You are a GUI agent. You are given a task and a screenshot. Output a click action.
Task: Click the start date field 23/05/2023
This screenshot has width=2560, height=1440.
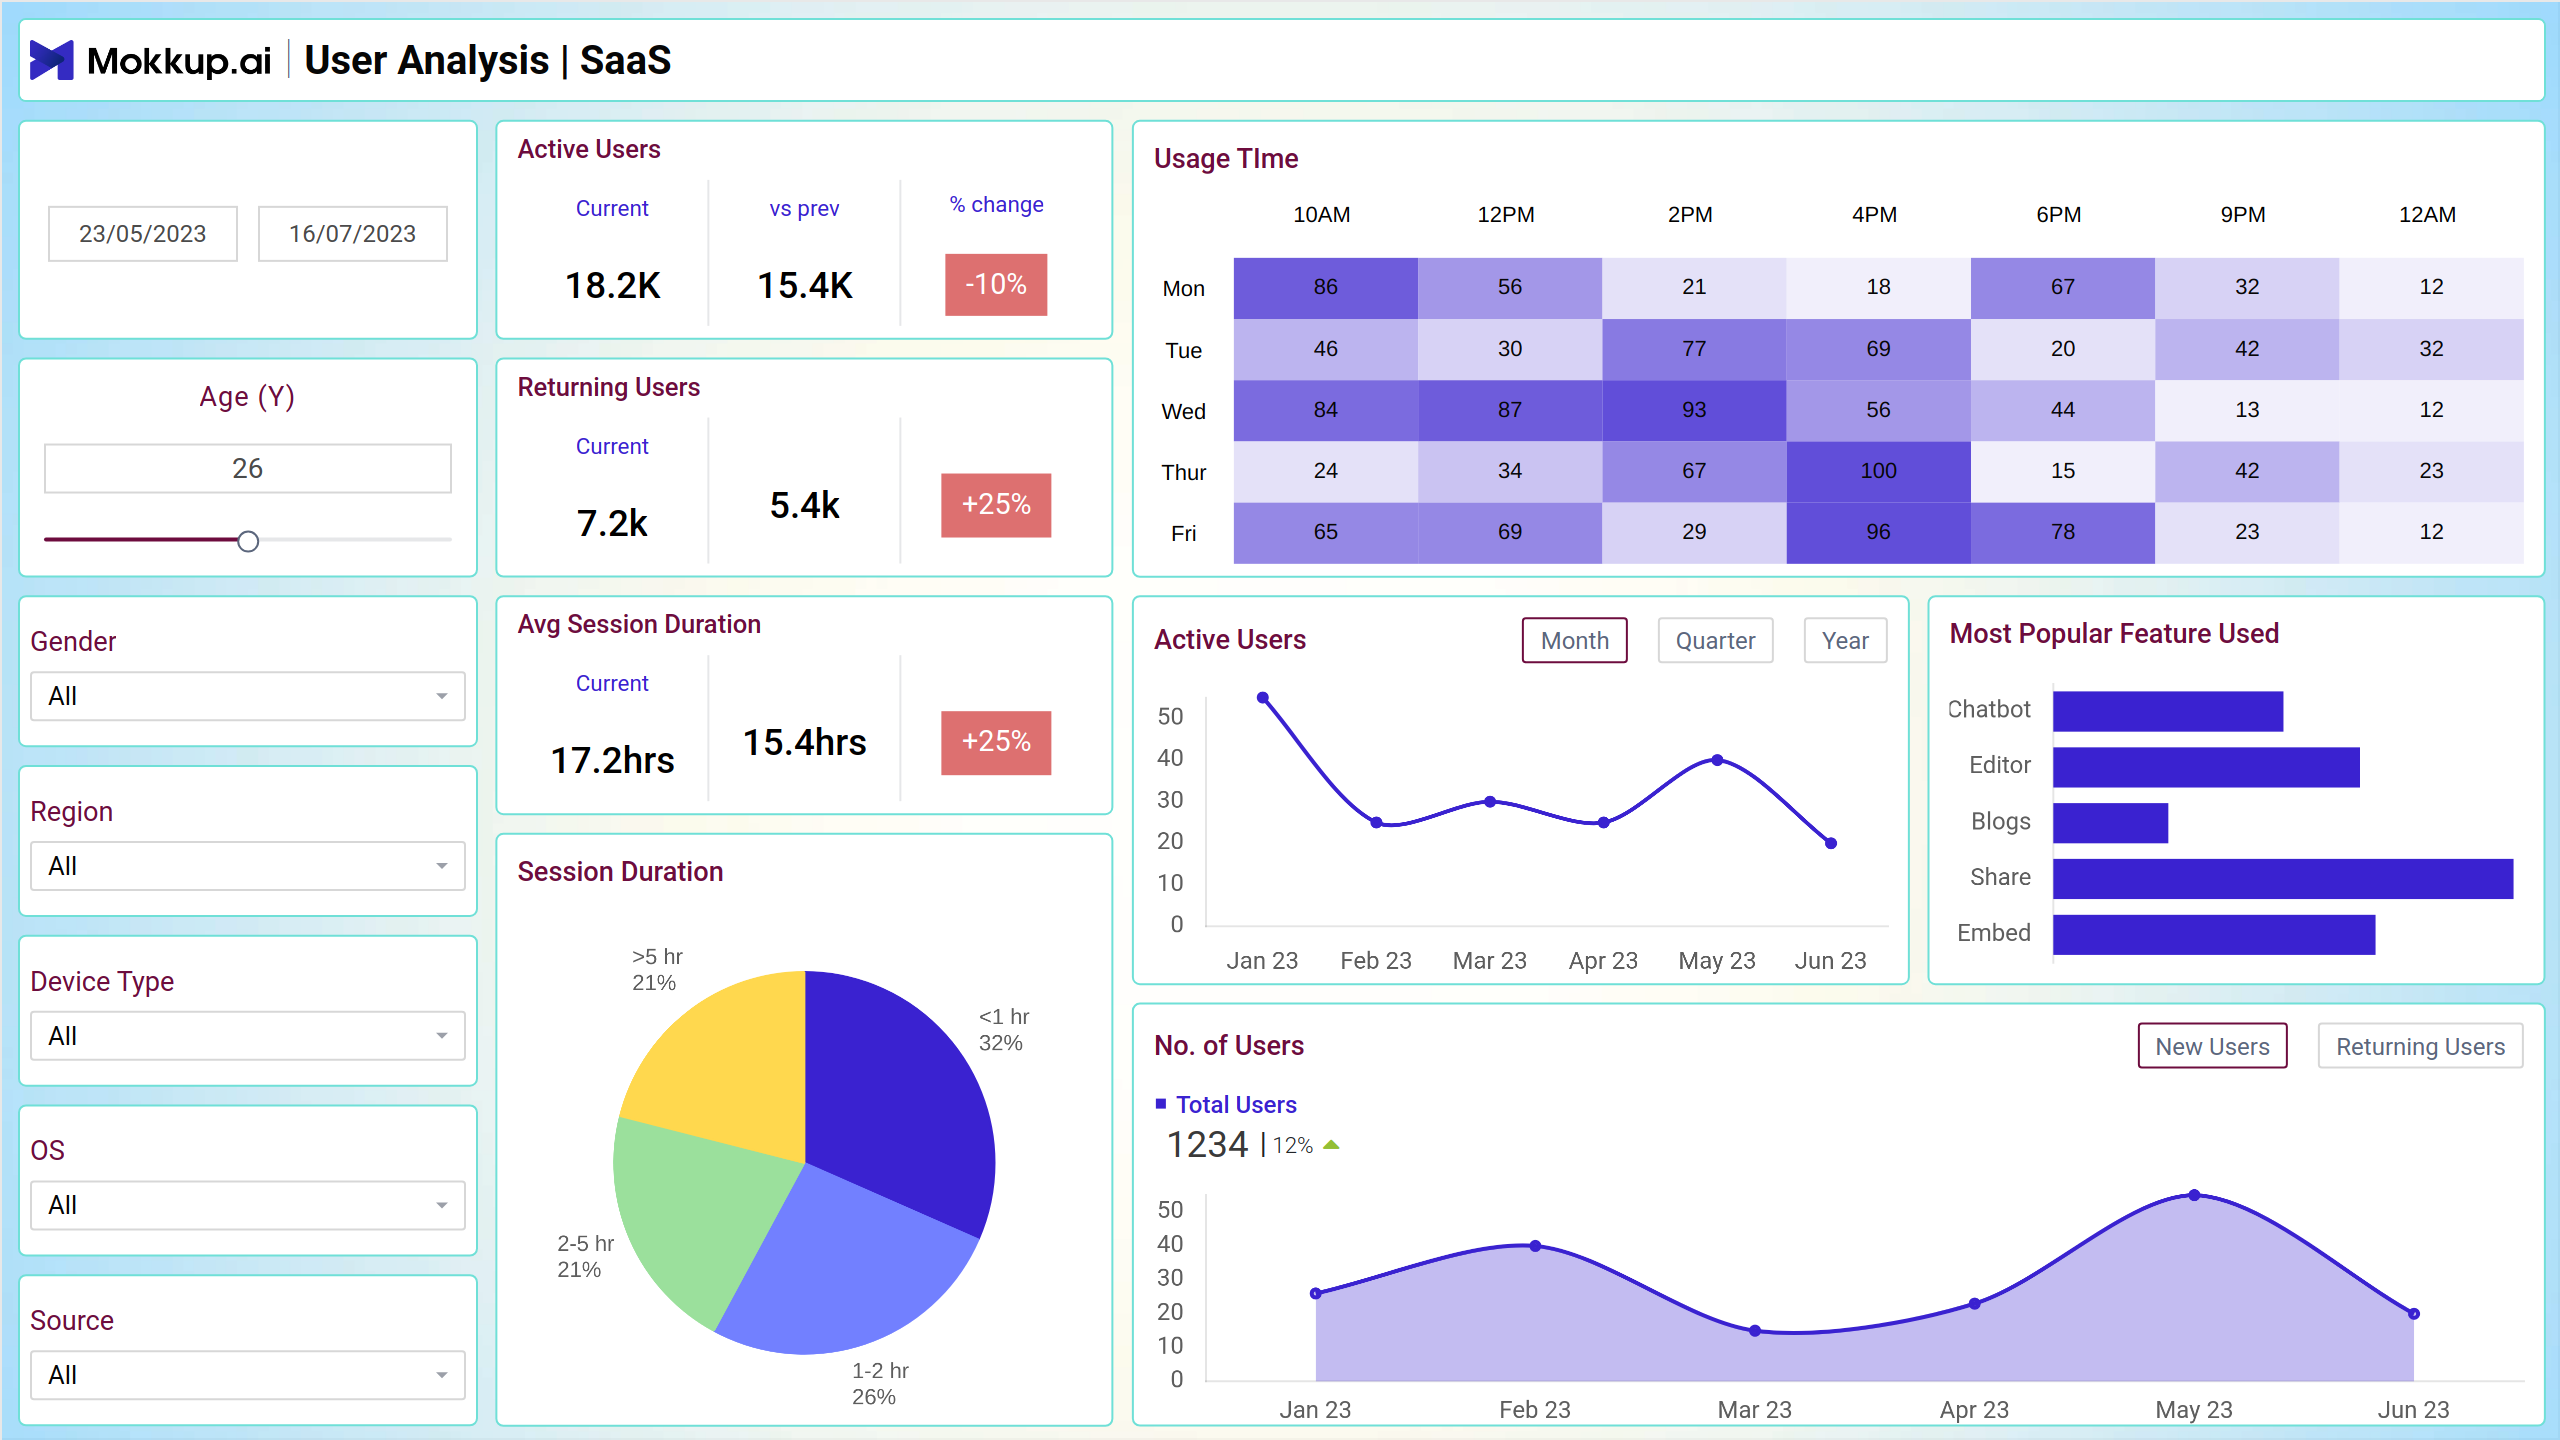coord(143,234)
